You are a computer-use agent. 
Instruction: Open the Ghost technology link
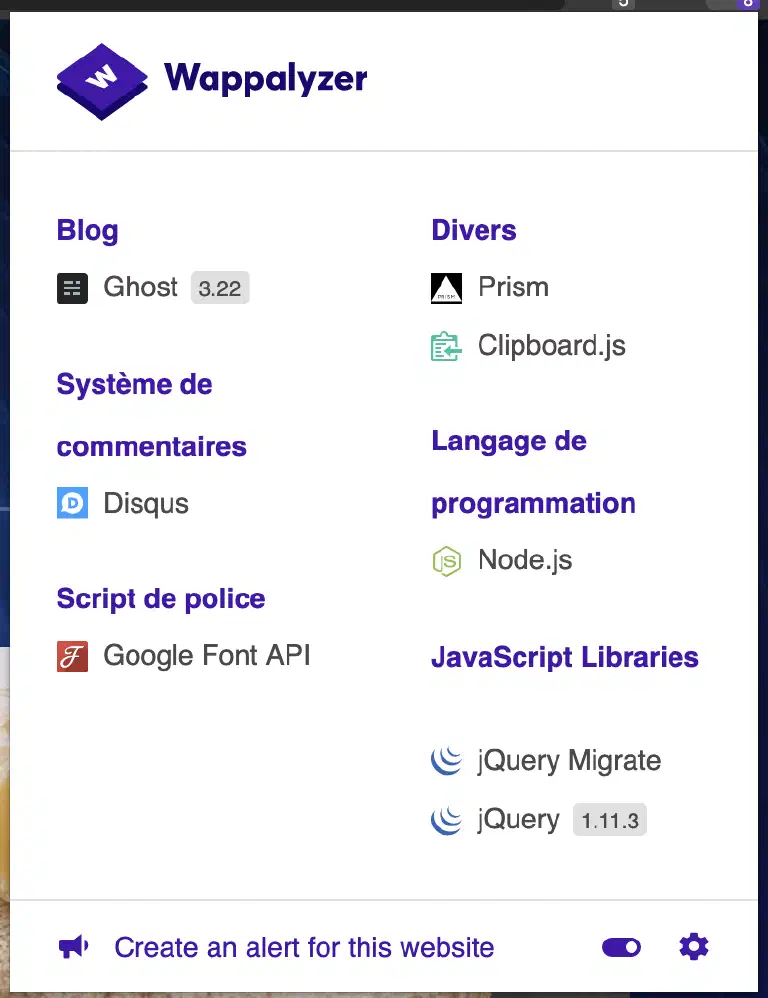click(x=141, y=287)
